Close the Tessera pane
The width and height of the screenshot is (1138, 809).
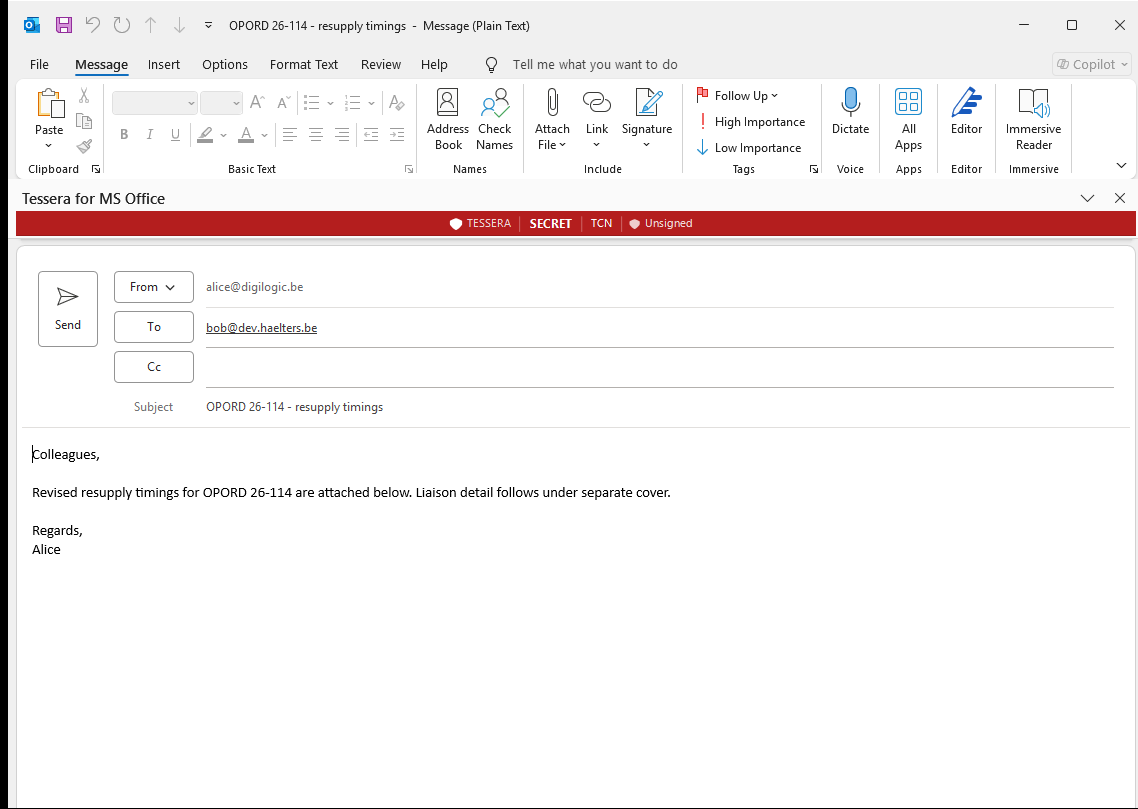(1120, 198)
